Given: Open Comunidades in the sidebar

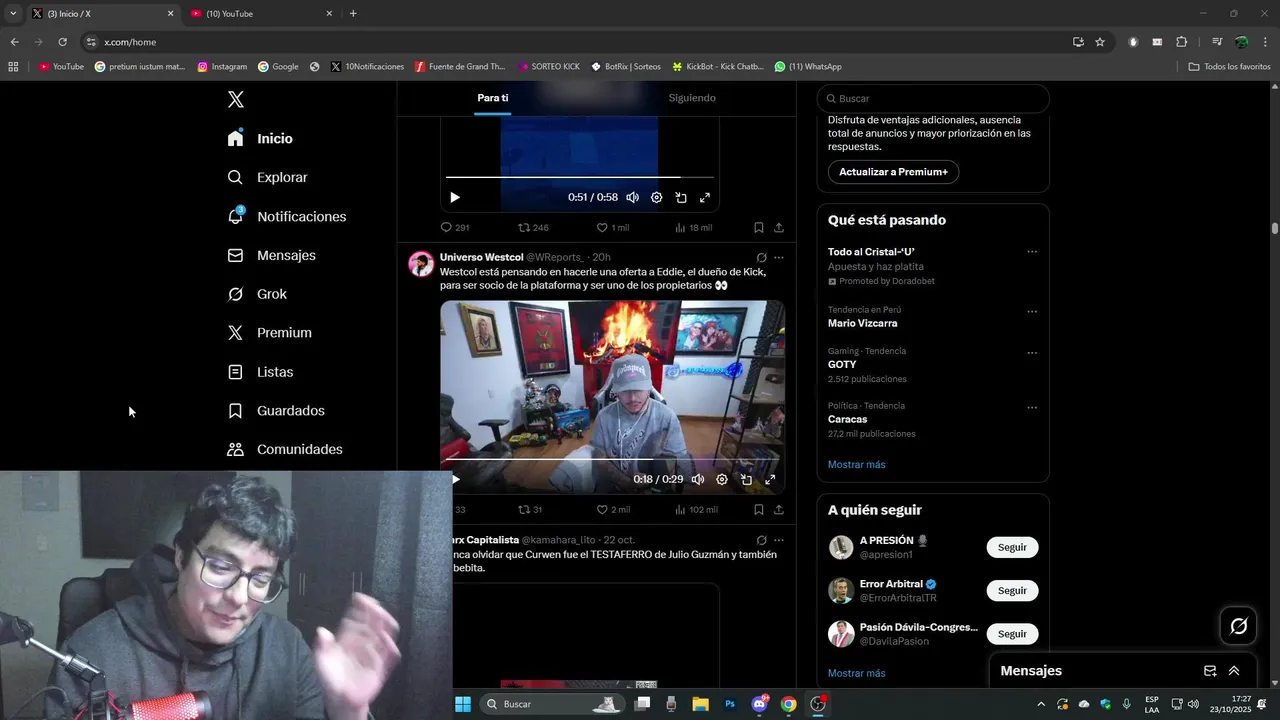Looking at the screenshot, I should click(285, 450).
